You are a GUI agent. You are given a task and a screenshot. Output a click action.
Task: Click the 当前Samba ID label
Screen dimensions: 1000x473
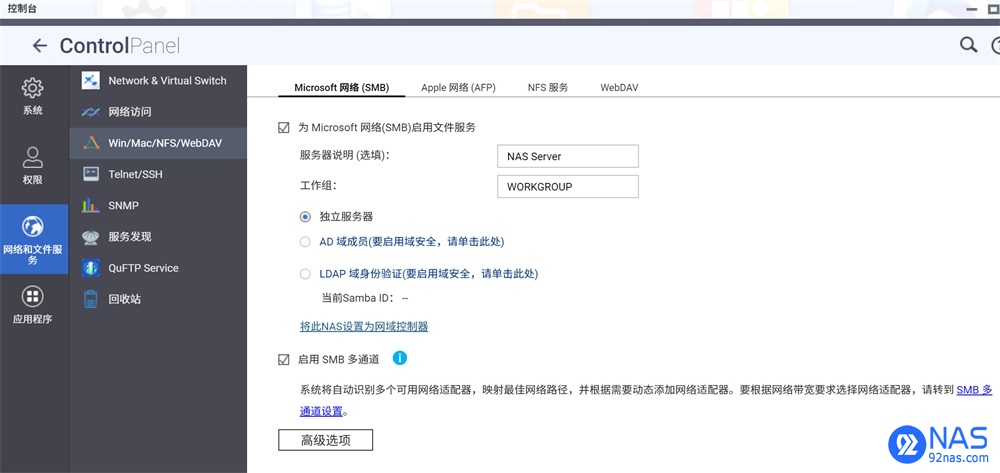(357, 298)
